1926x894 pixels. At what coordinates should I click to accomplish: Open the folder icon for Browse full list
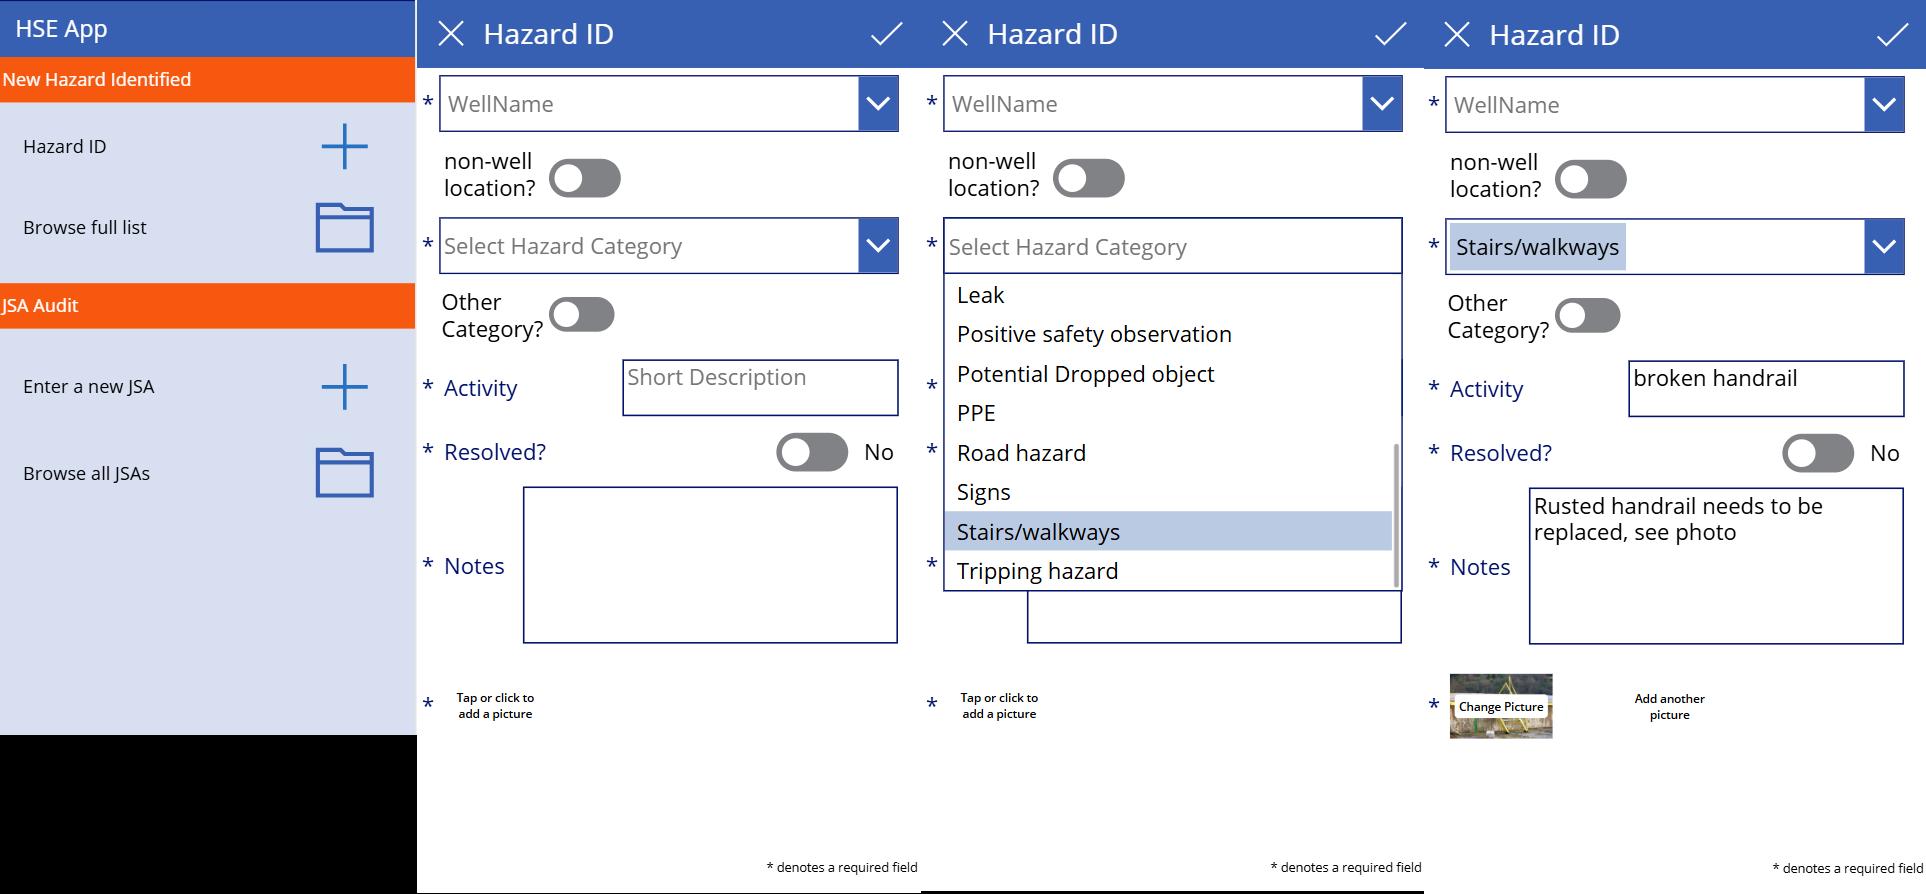coord(344,228)
